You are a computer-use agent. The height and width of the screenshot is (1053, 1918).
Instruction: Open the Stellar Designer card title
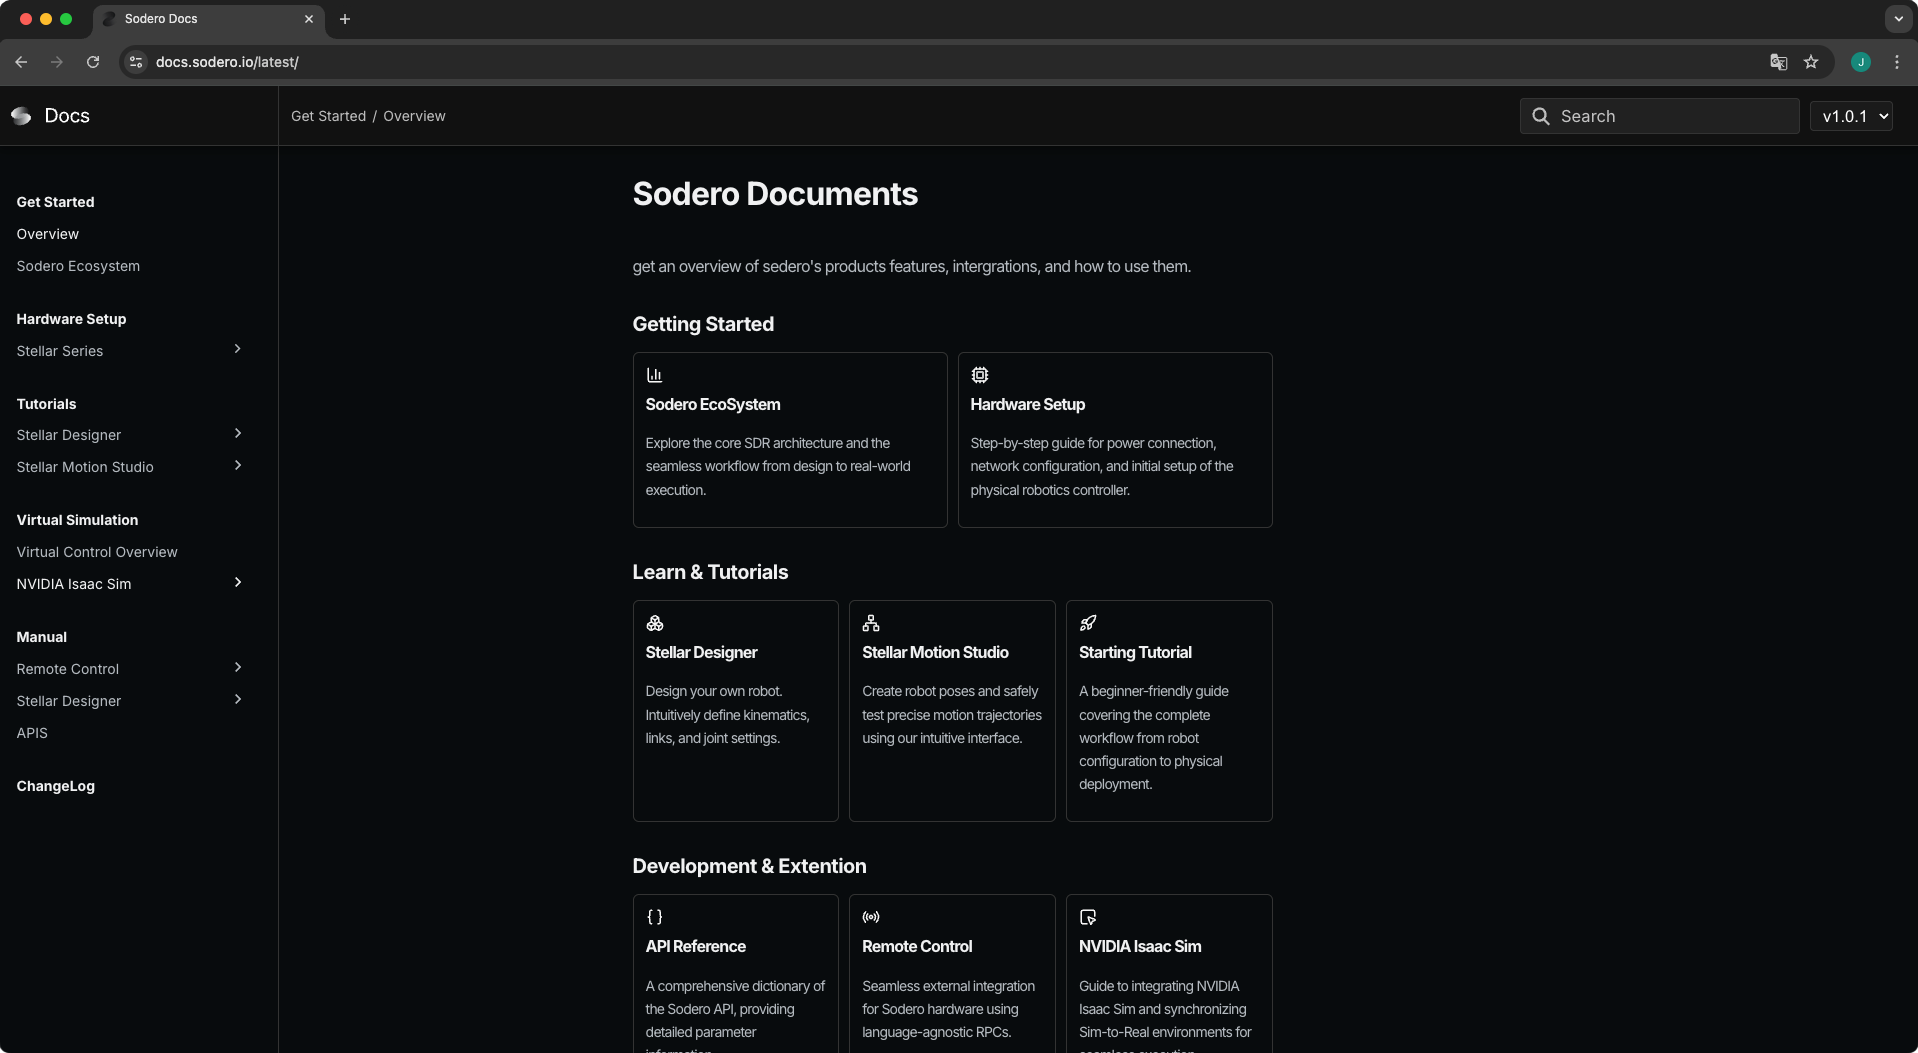[701, 652]
